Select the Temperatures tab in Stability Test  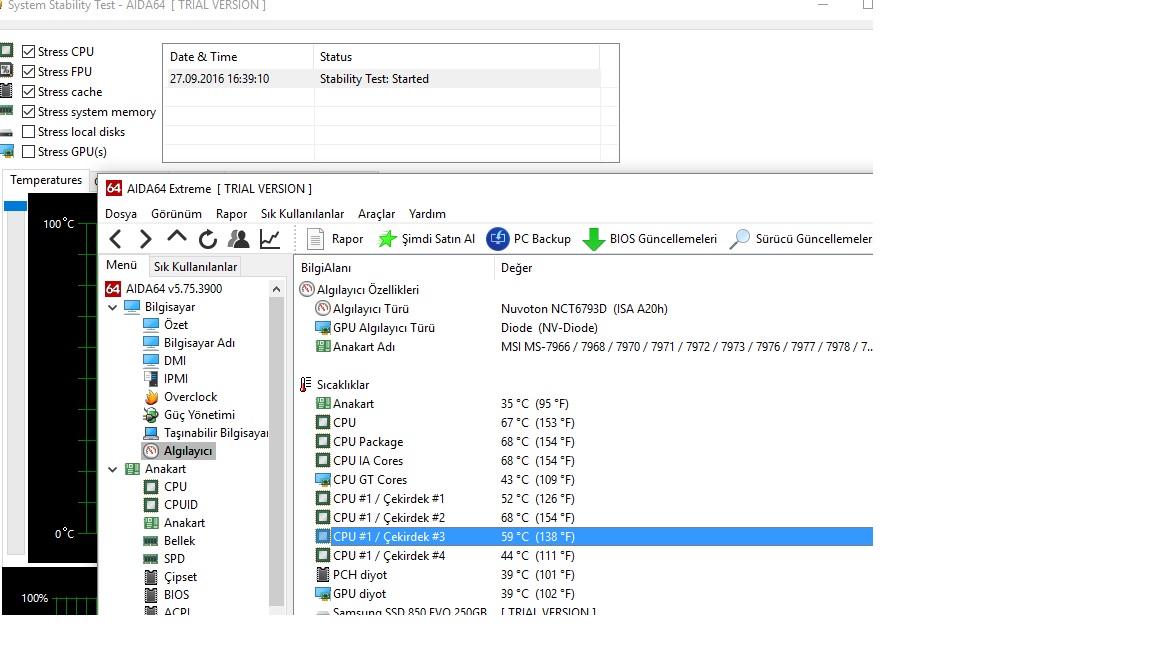click(x=46, y=180)
